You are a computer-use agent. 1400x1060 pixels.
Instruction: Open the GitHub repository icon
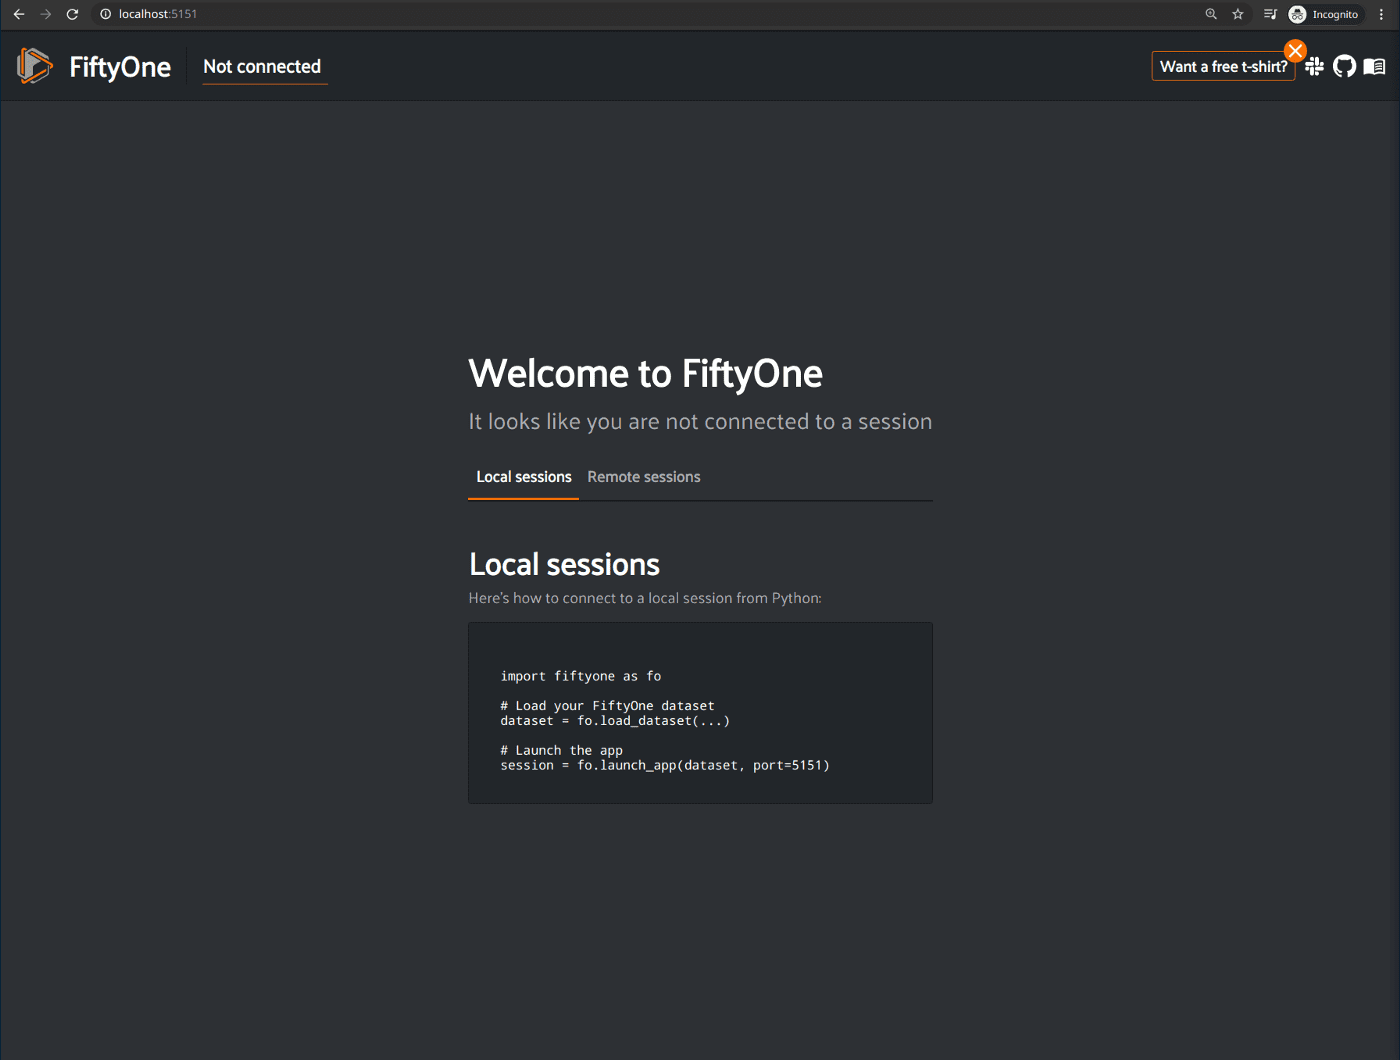pyautogui.click(x=1344, y=66)
